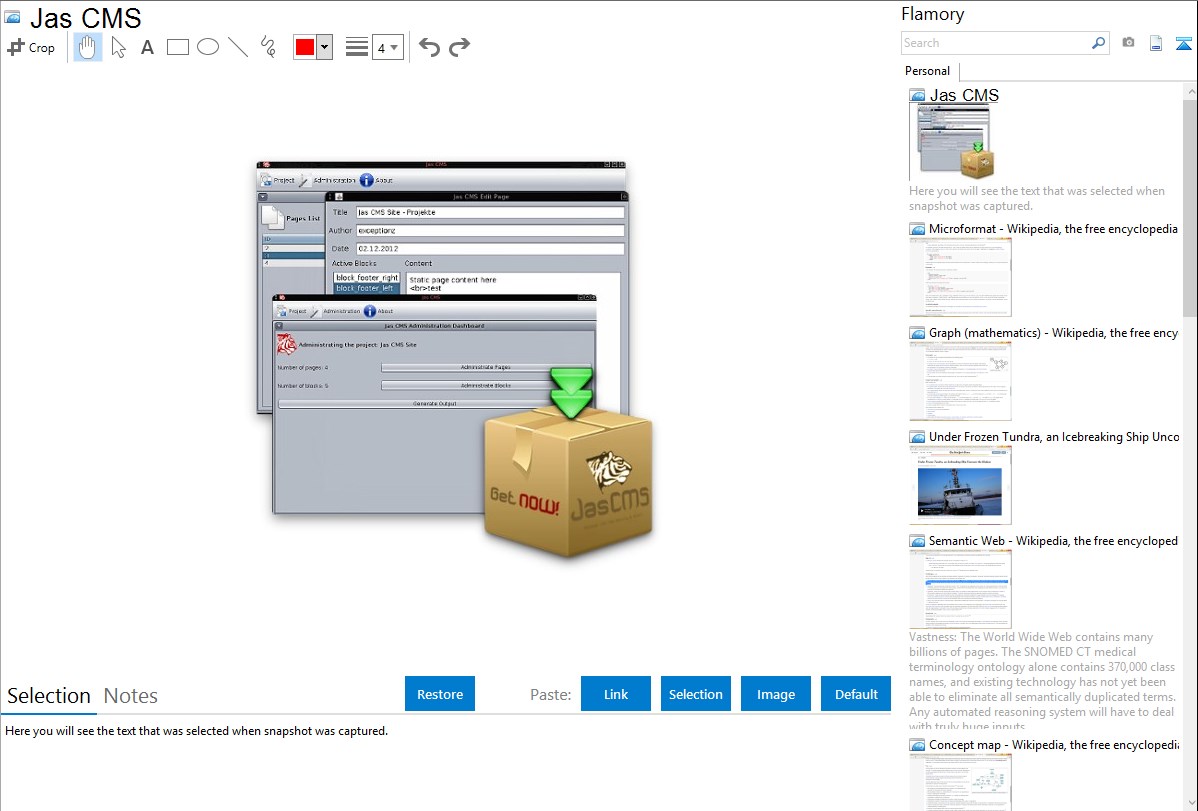This screenshot has height=811, width=1198.
Task: Click the icon beside Concept map title
Action: [x=917, y=745]
